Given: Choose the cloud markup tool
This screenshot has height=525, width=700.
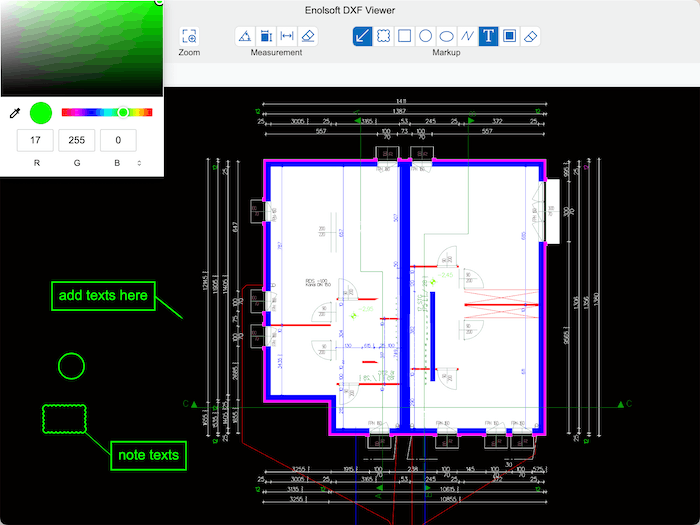Looking at the screenshot, I should pyautogui.click(x=384, y=36).
